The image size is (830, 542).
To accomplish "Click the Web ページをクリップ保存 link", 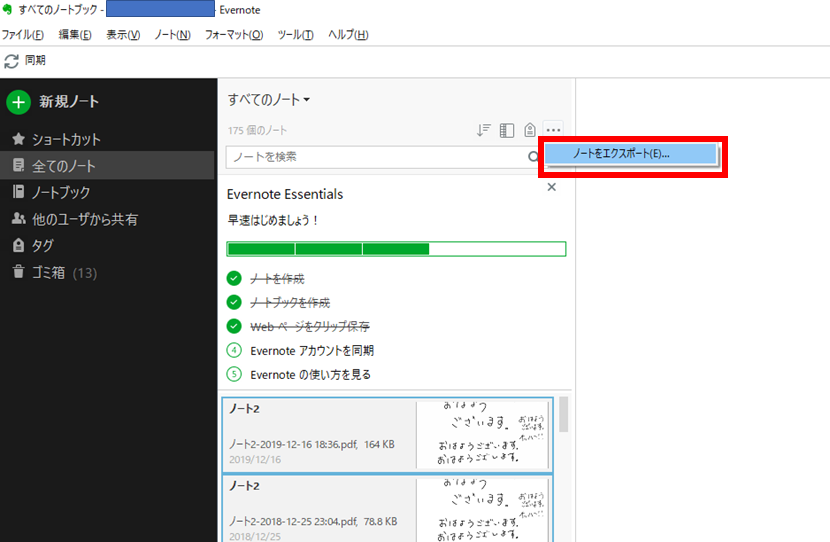I will pos(310,327).
